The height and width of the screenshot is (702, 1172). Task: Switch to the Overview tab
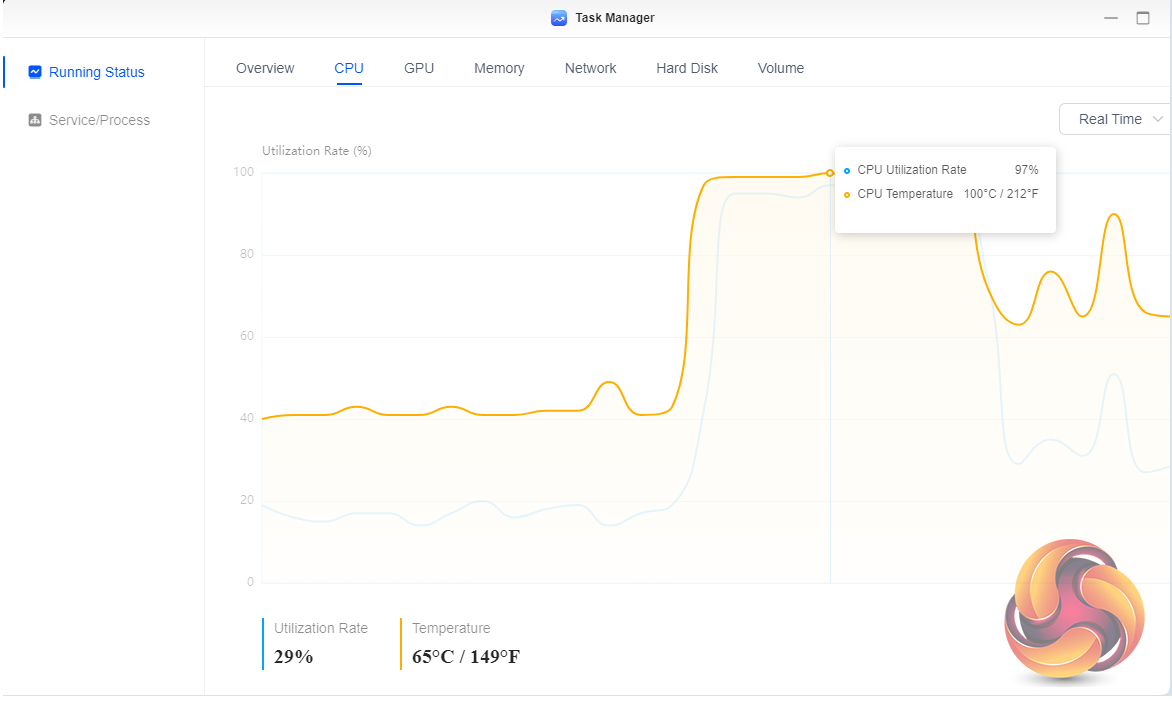pyautogui.click(x=265, y=68)
